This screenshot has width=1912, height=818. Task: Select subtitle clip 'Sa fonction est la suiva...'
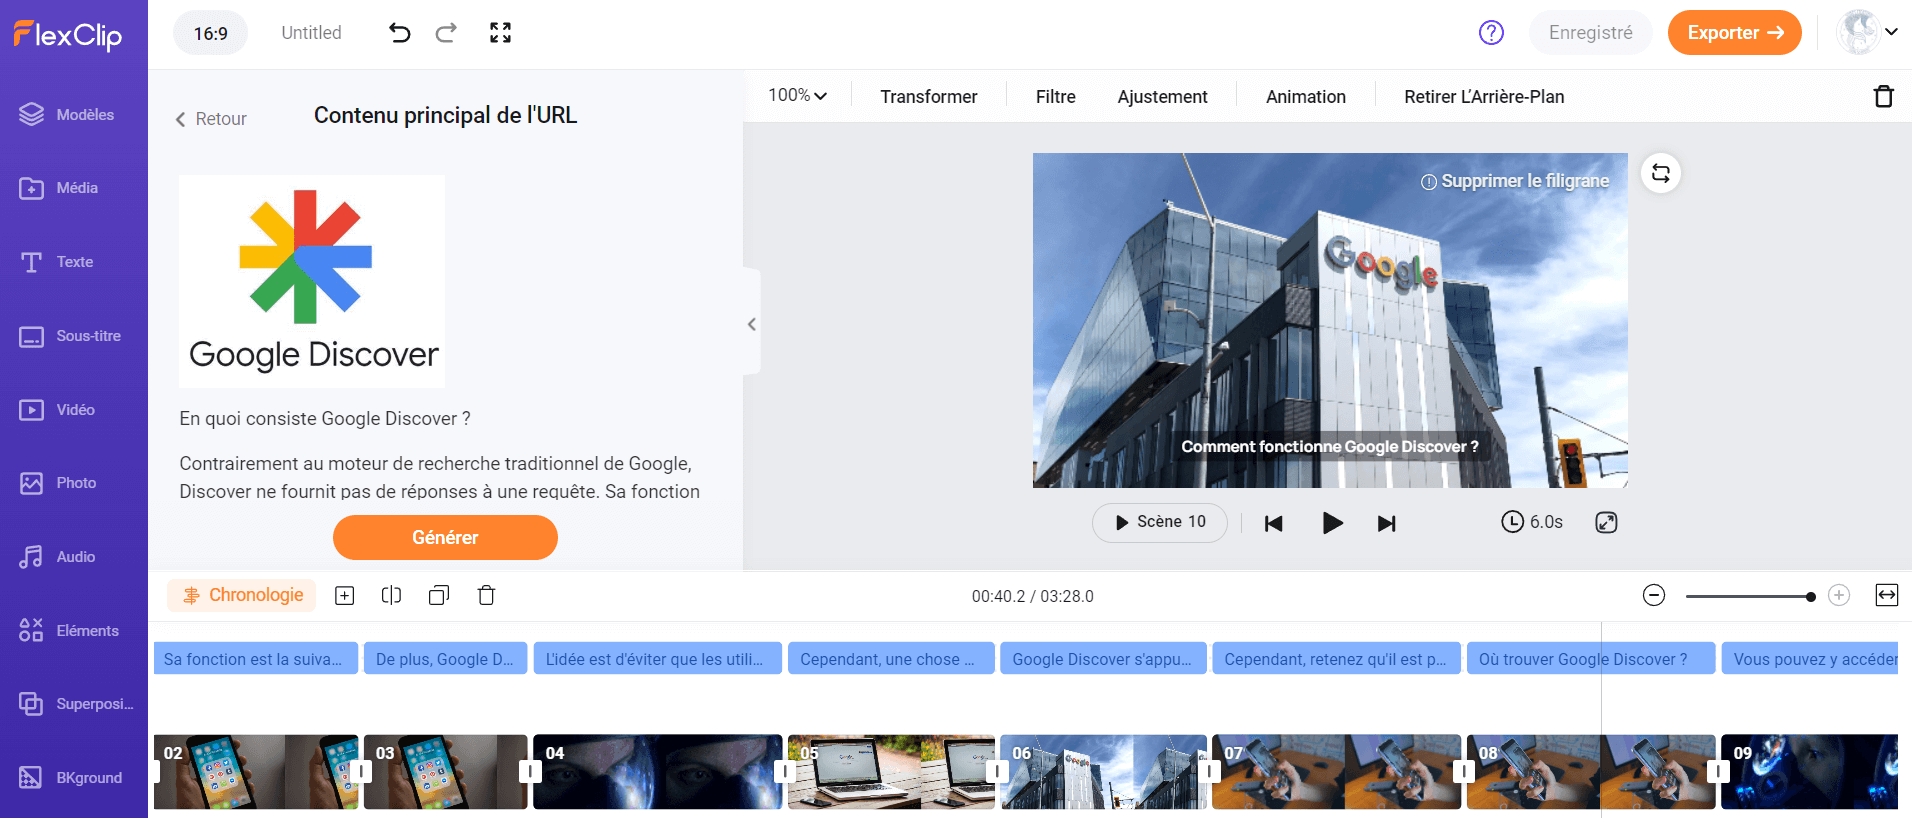(256, 659)
